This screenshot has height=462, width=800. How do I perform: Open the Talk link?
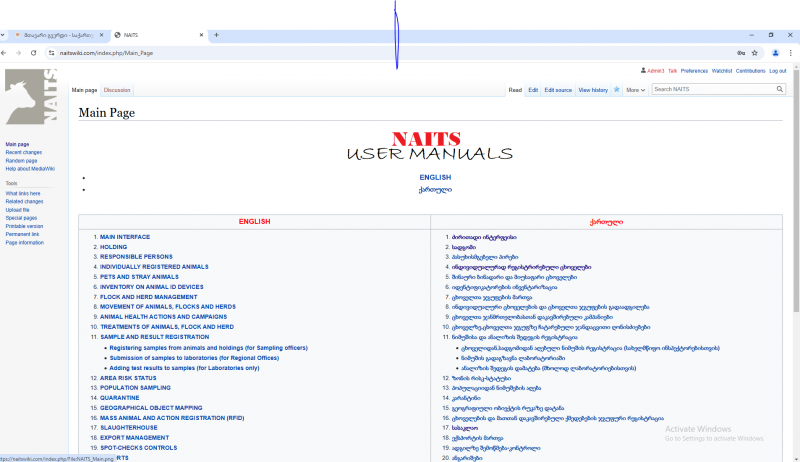(672, 71)
